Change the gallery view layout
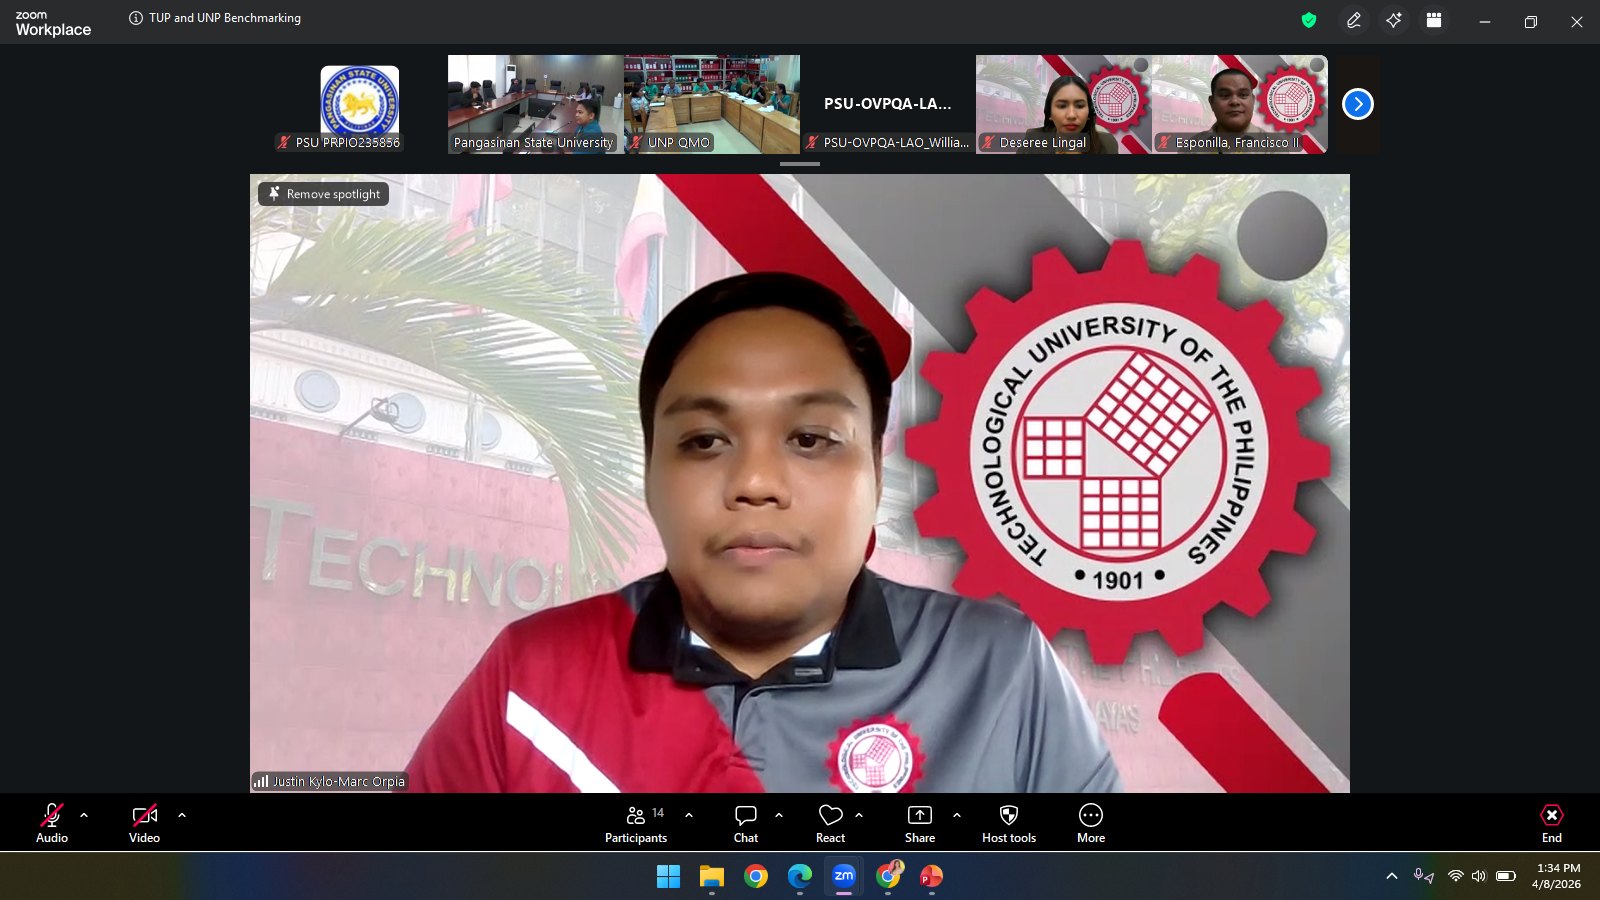This screenshot has width=1600, height=900. coord(1433,20)
